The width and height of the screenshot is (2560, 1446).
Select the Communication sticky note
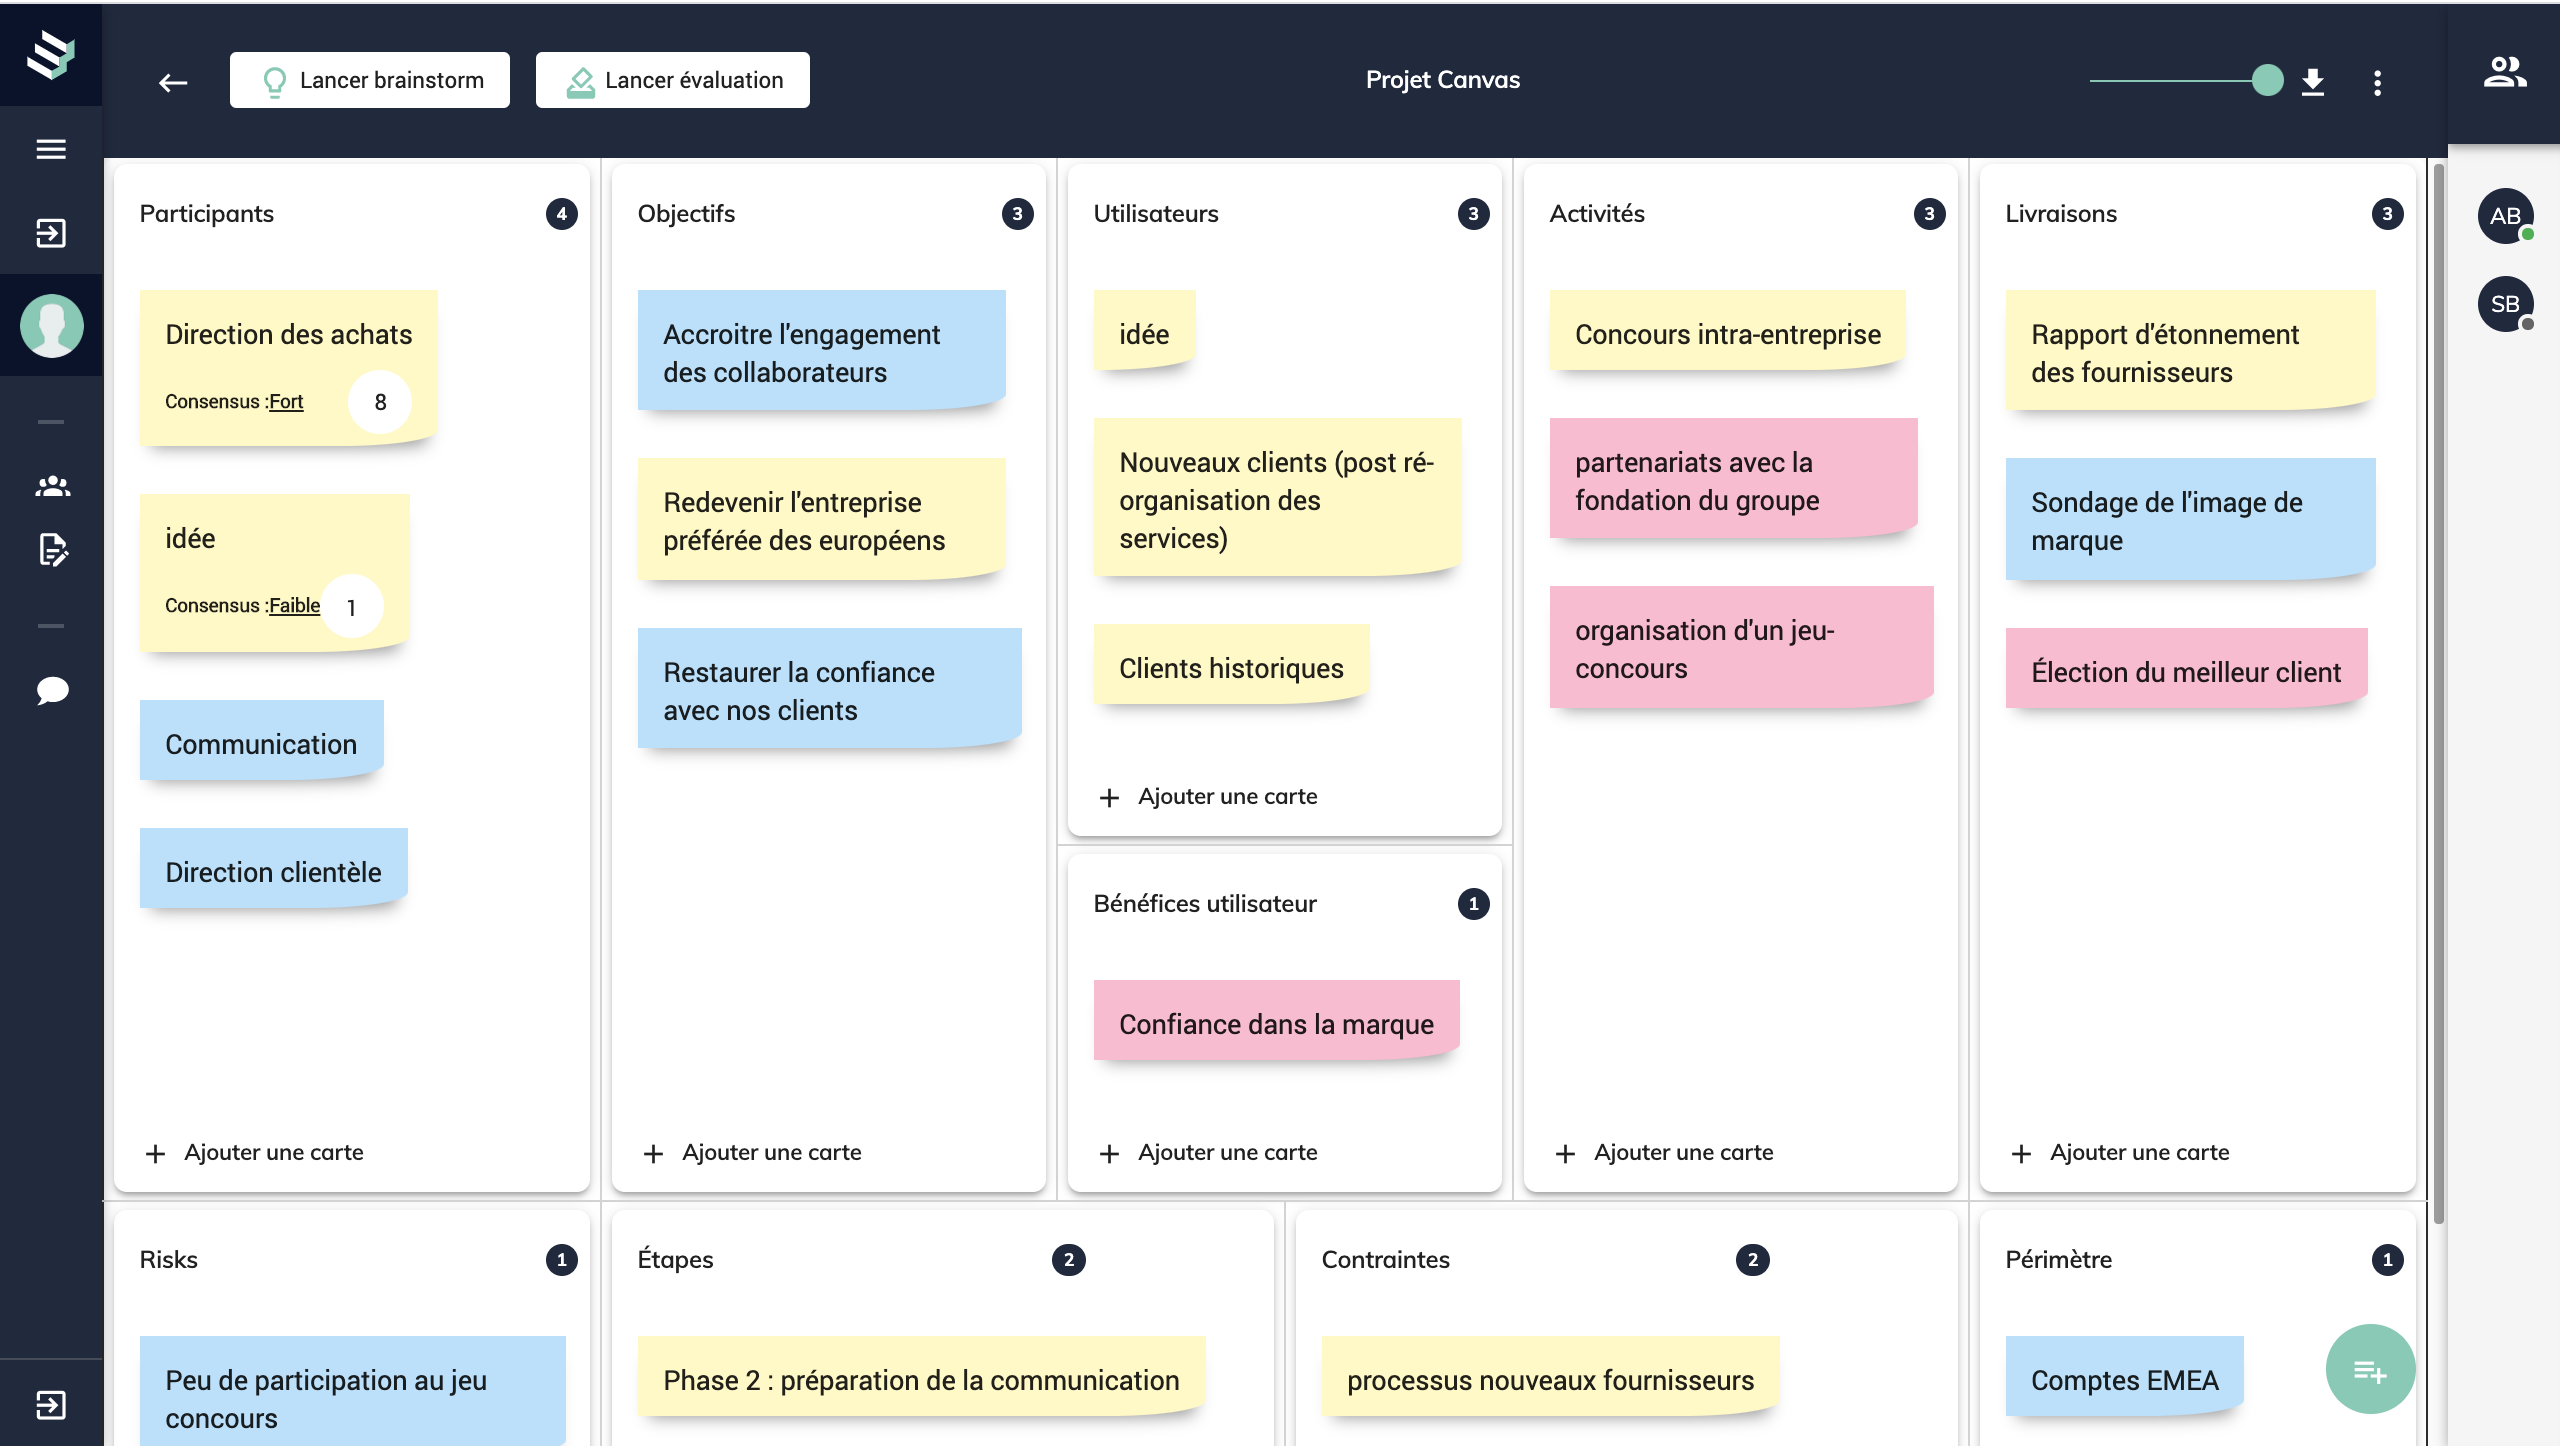262,740
